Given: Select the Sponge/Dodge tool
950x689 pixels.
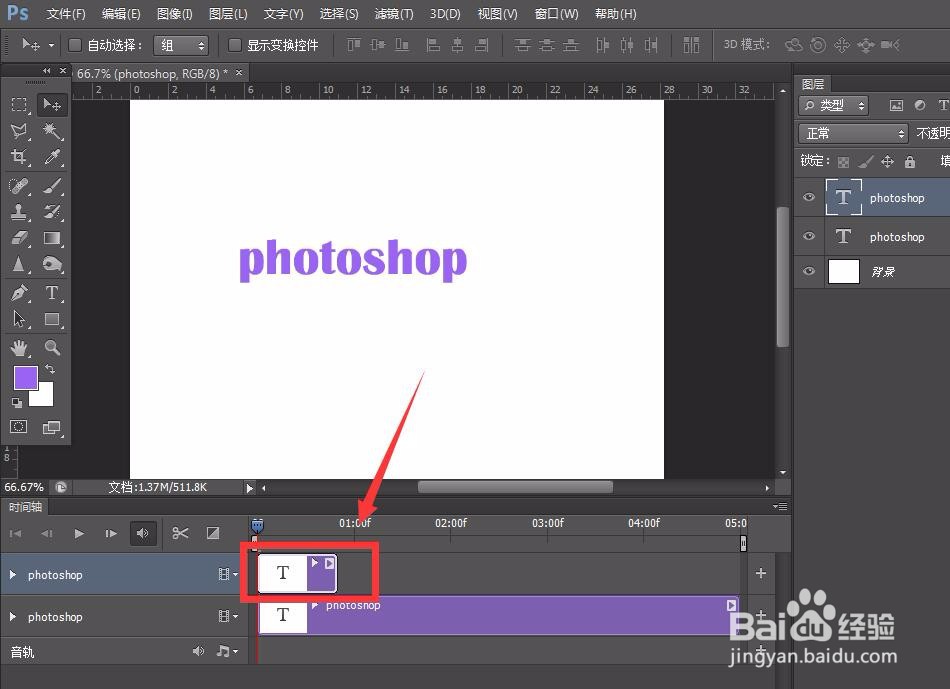Looking at the screenshot, I should pos(52,264).
